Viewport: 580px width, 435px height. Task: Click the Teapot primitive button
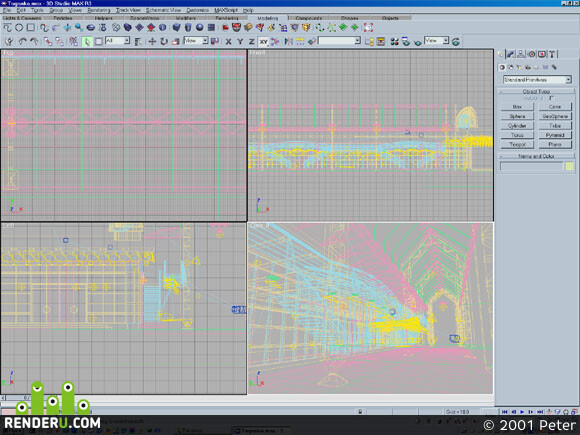(x=517, y=144)
